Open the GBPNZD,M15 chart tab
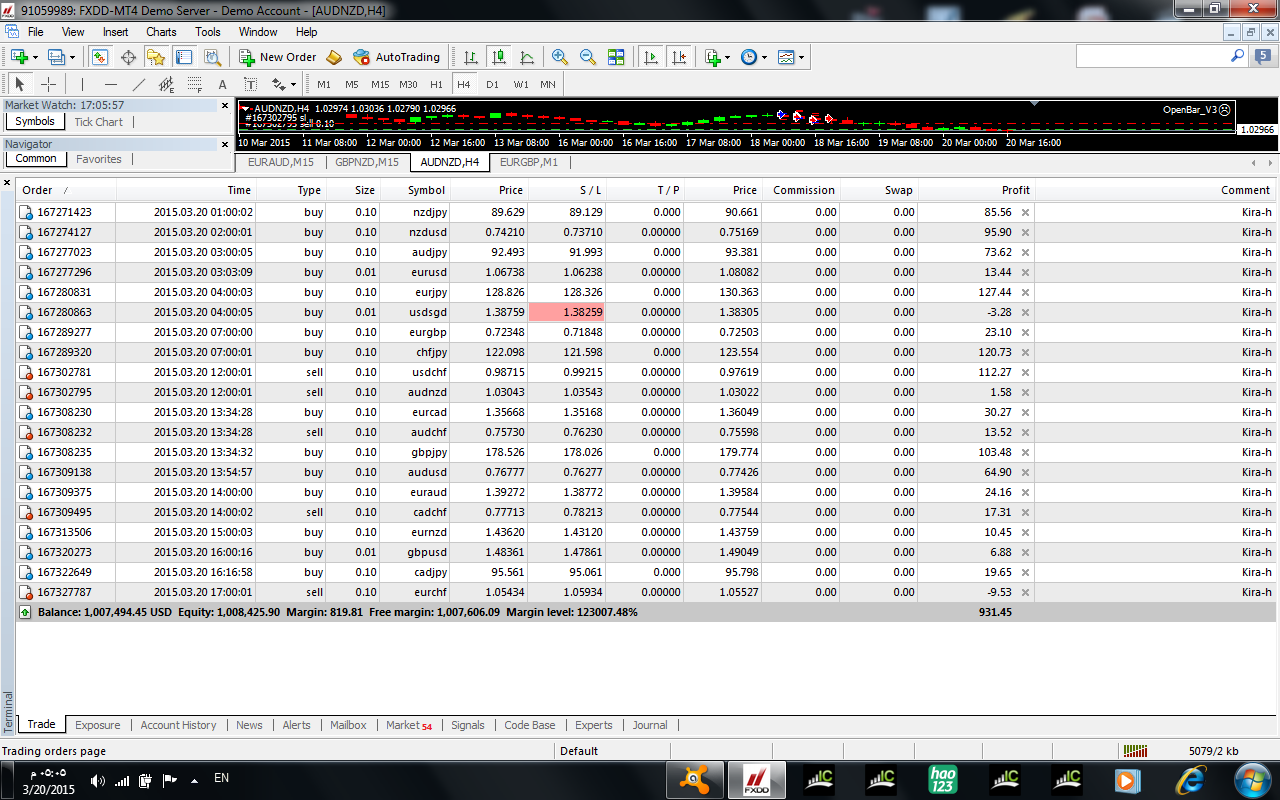The width and height of the screenshot is (1280, 800). coord(367,162)
